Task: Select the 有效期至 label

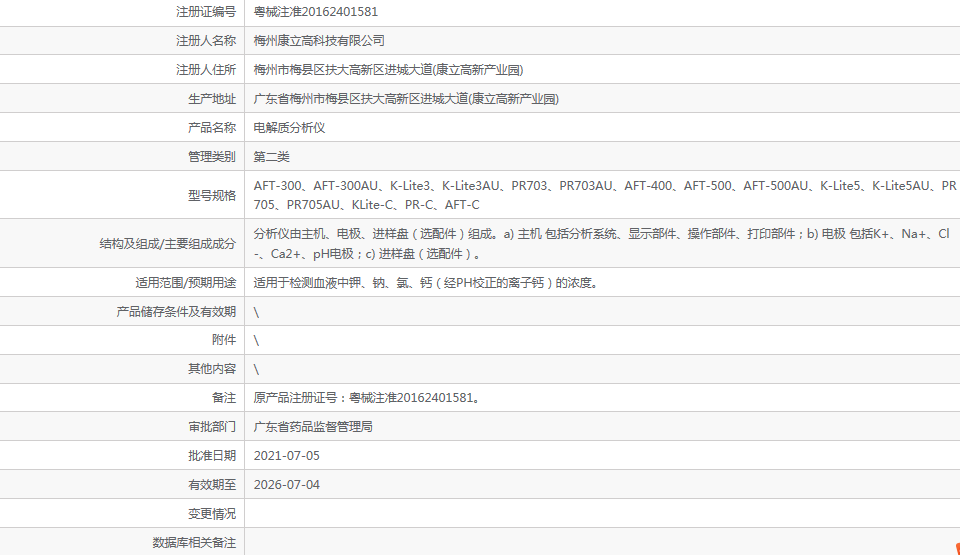Action: (x=212, y=485)
